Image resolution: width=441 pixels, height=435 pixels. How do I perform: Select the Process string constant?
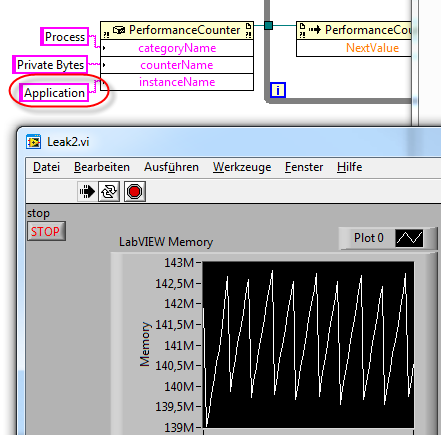click(65, 37)
